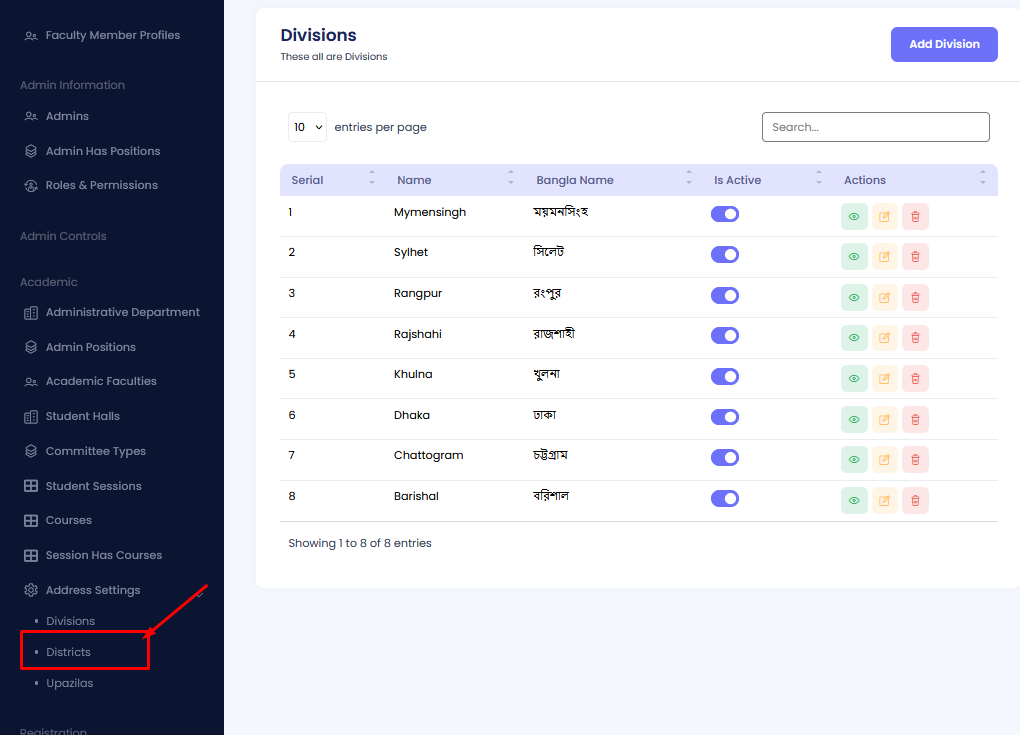View Chattogram division details via eye icon

pyautogui.click(x=854, y=460)
